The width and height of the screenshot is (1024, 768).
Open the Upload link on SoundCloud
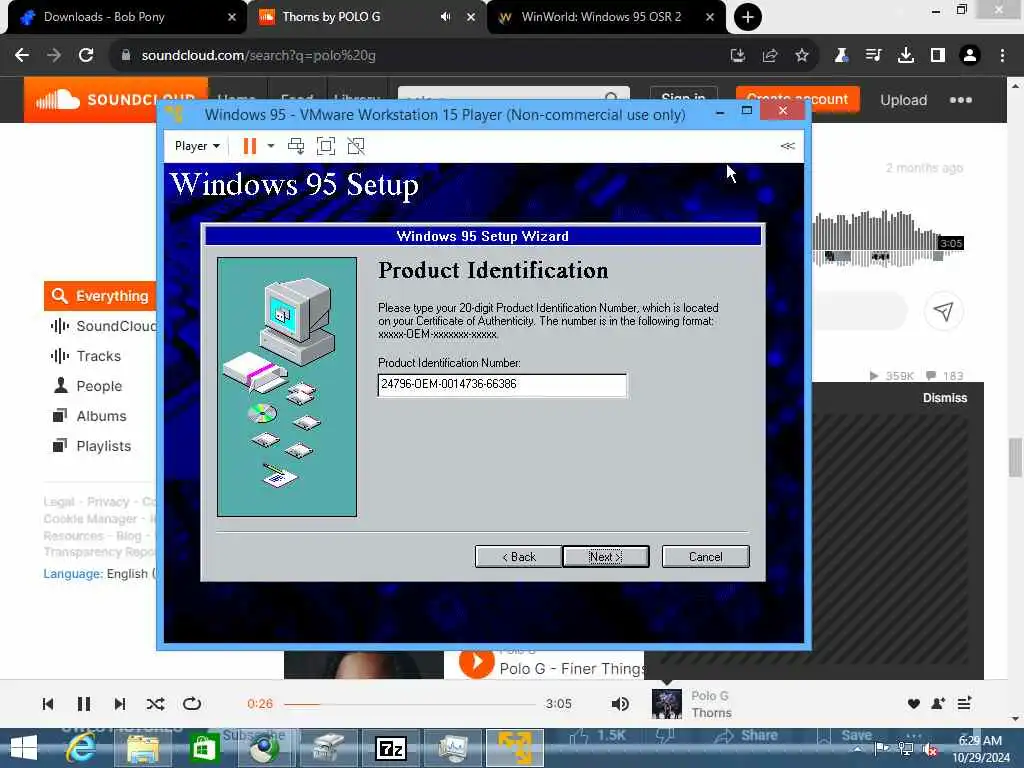pyautogui.click(x=903, y=100)
